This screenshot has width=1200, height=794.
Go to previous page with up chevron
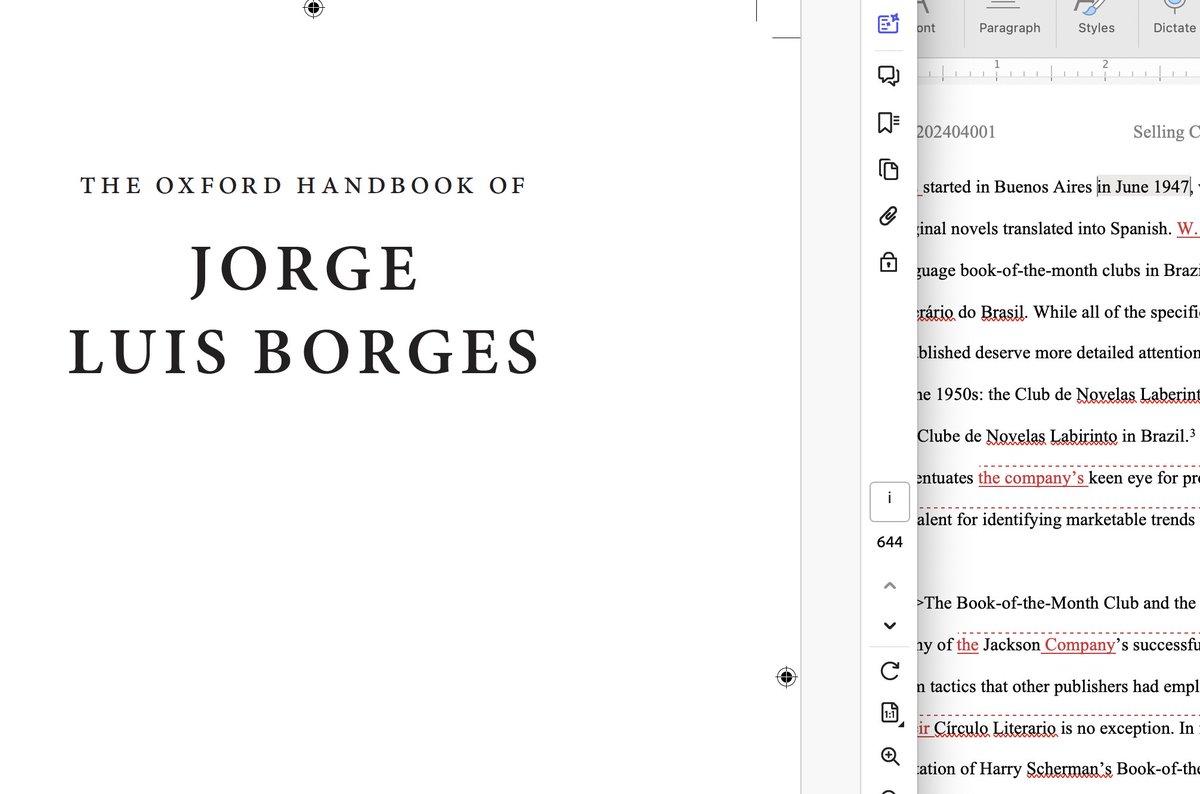point(889,585)
